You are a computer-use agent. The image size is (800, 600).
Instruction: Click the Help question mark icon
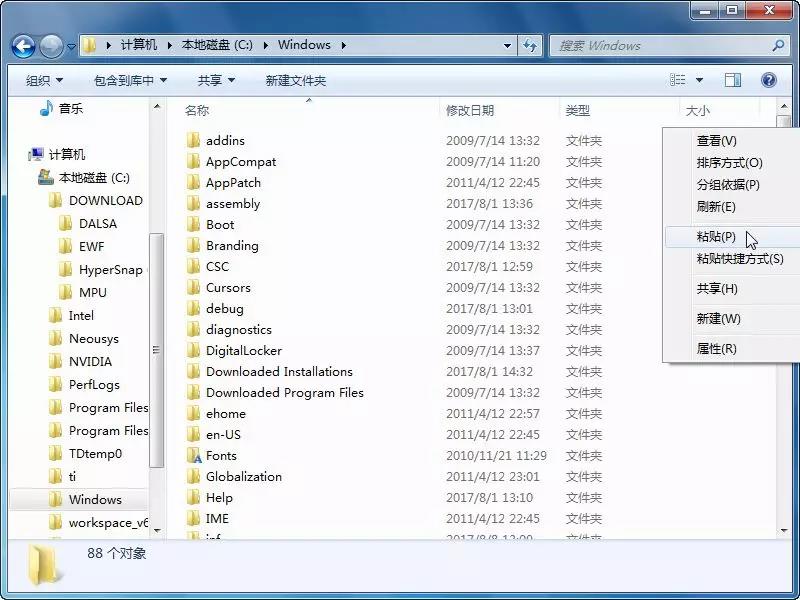click(x=769, y=80)
